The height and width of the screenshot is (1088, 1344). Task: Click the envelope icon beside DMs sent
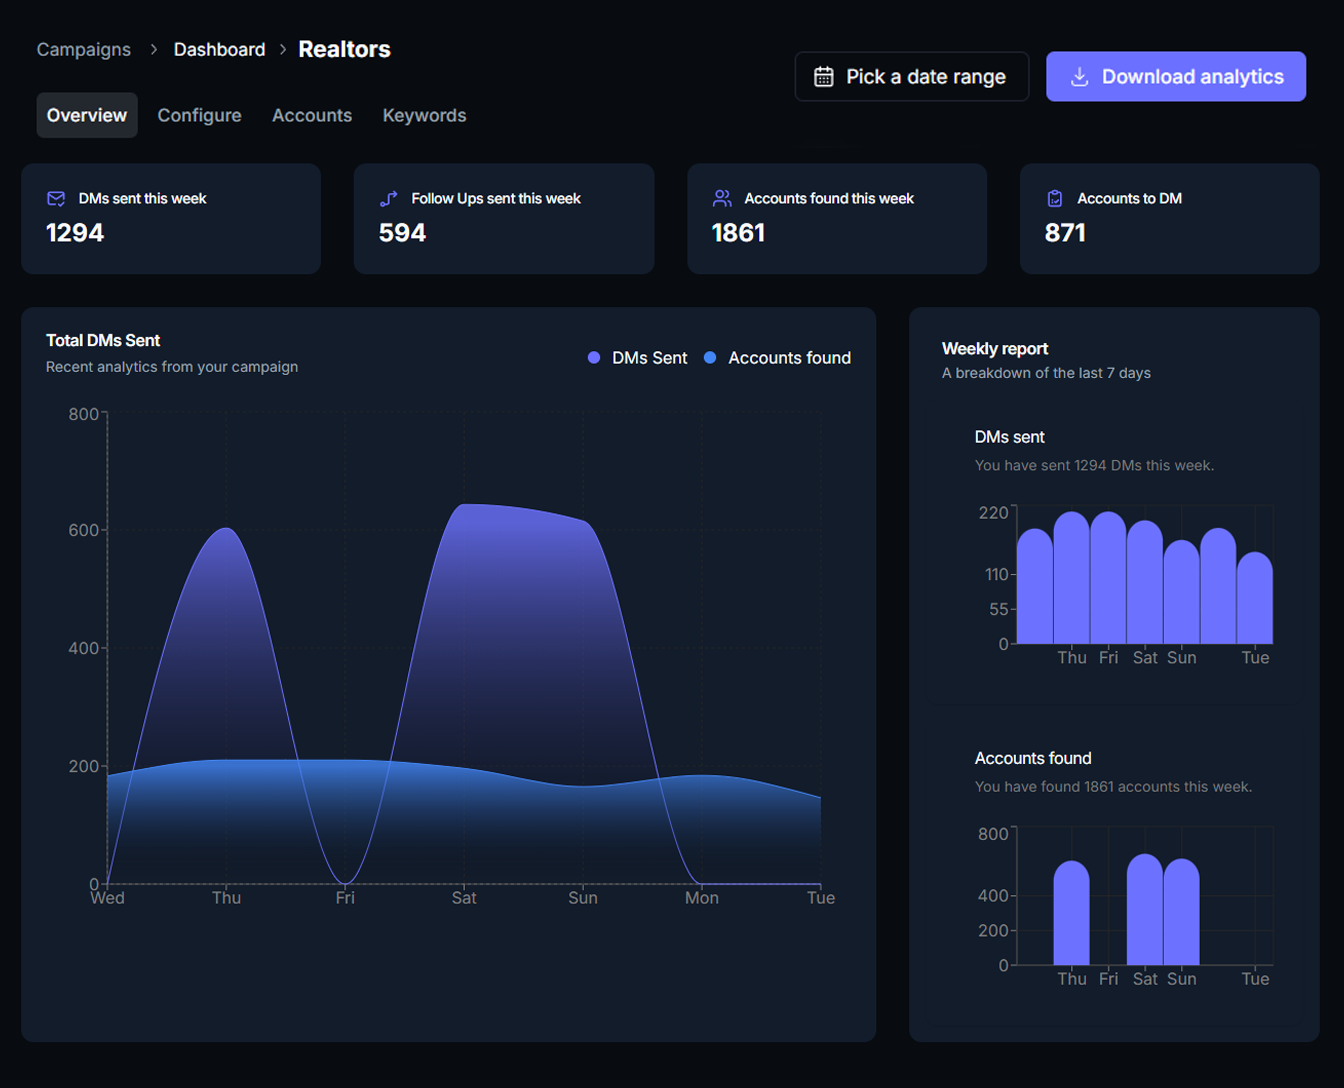click(56, 199)
